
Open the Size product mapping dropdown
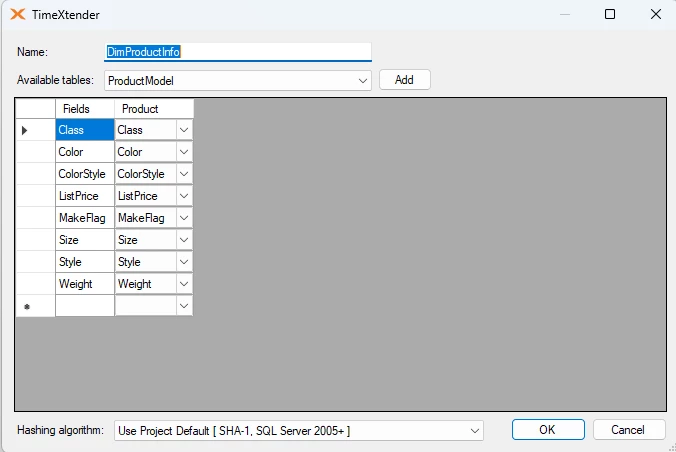coord(184,240)
